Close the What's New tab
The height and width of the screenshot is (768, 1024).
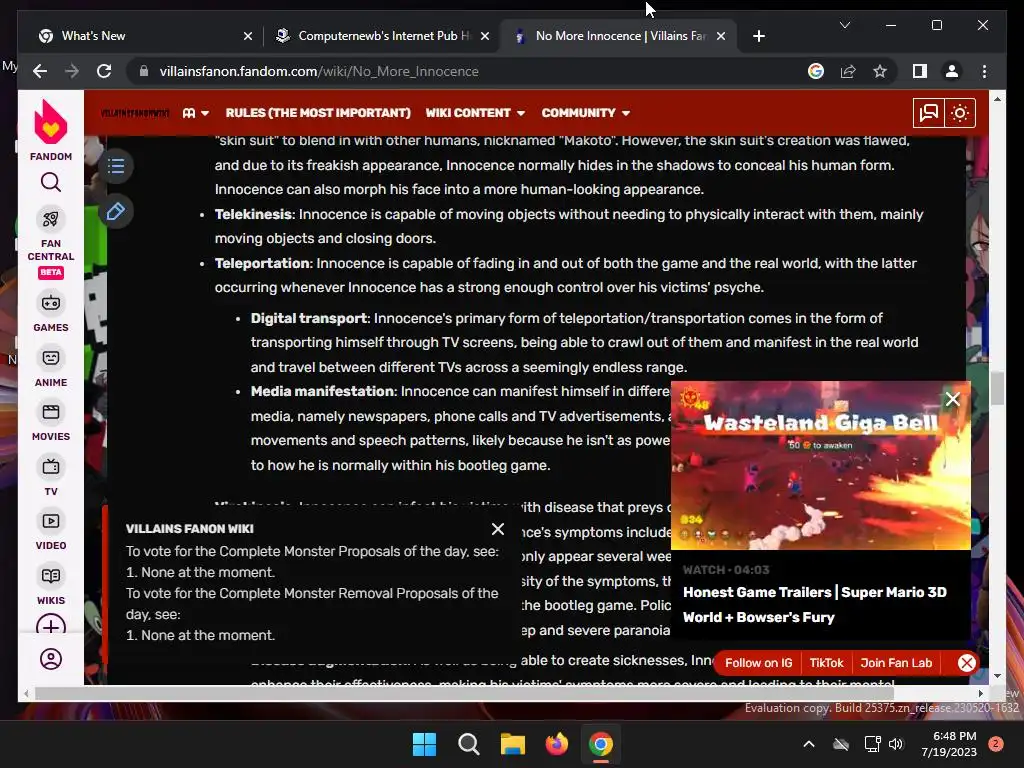(x=248, y=36)
